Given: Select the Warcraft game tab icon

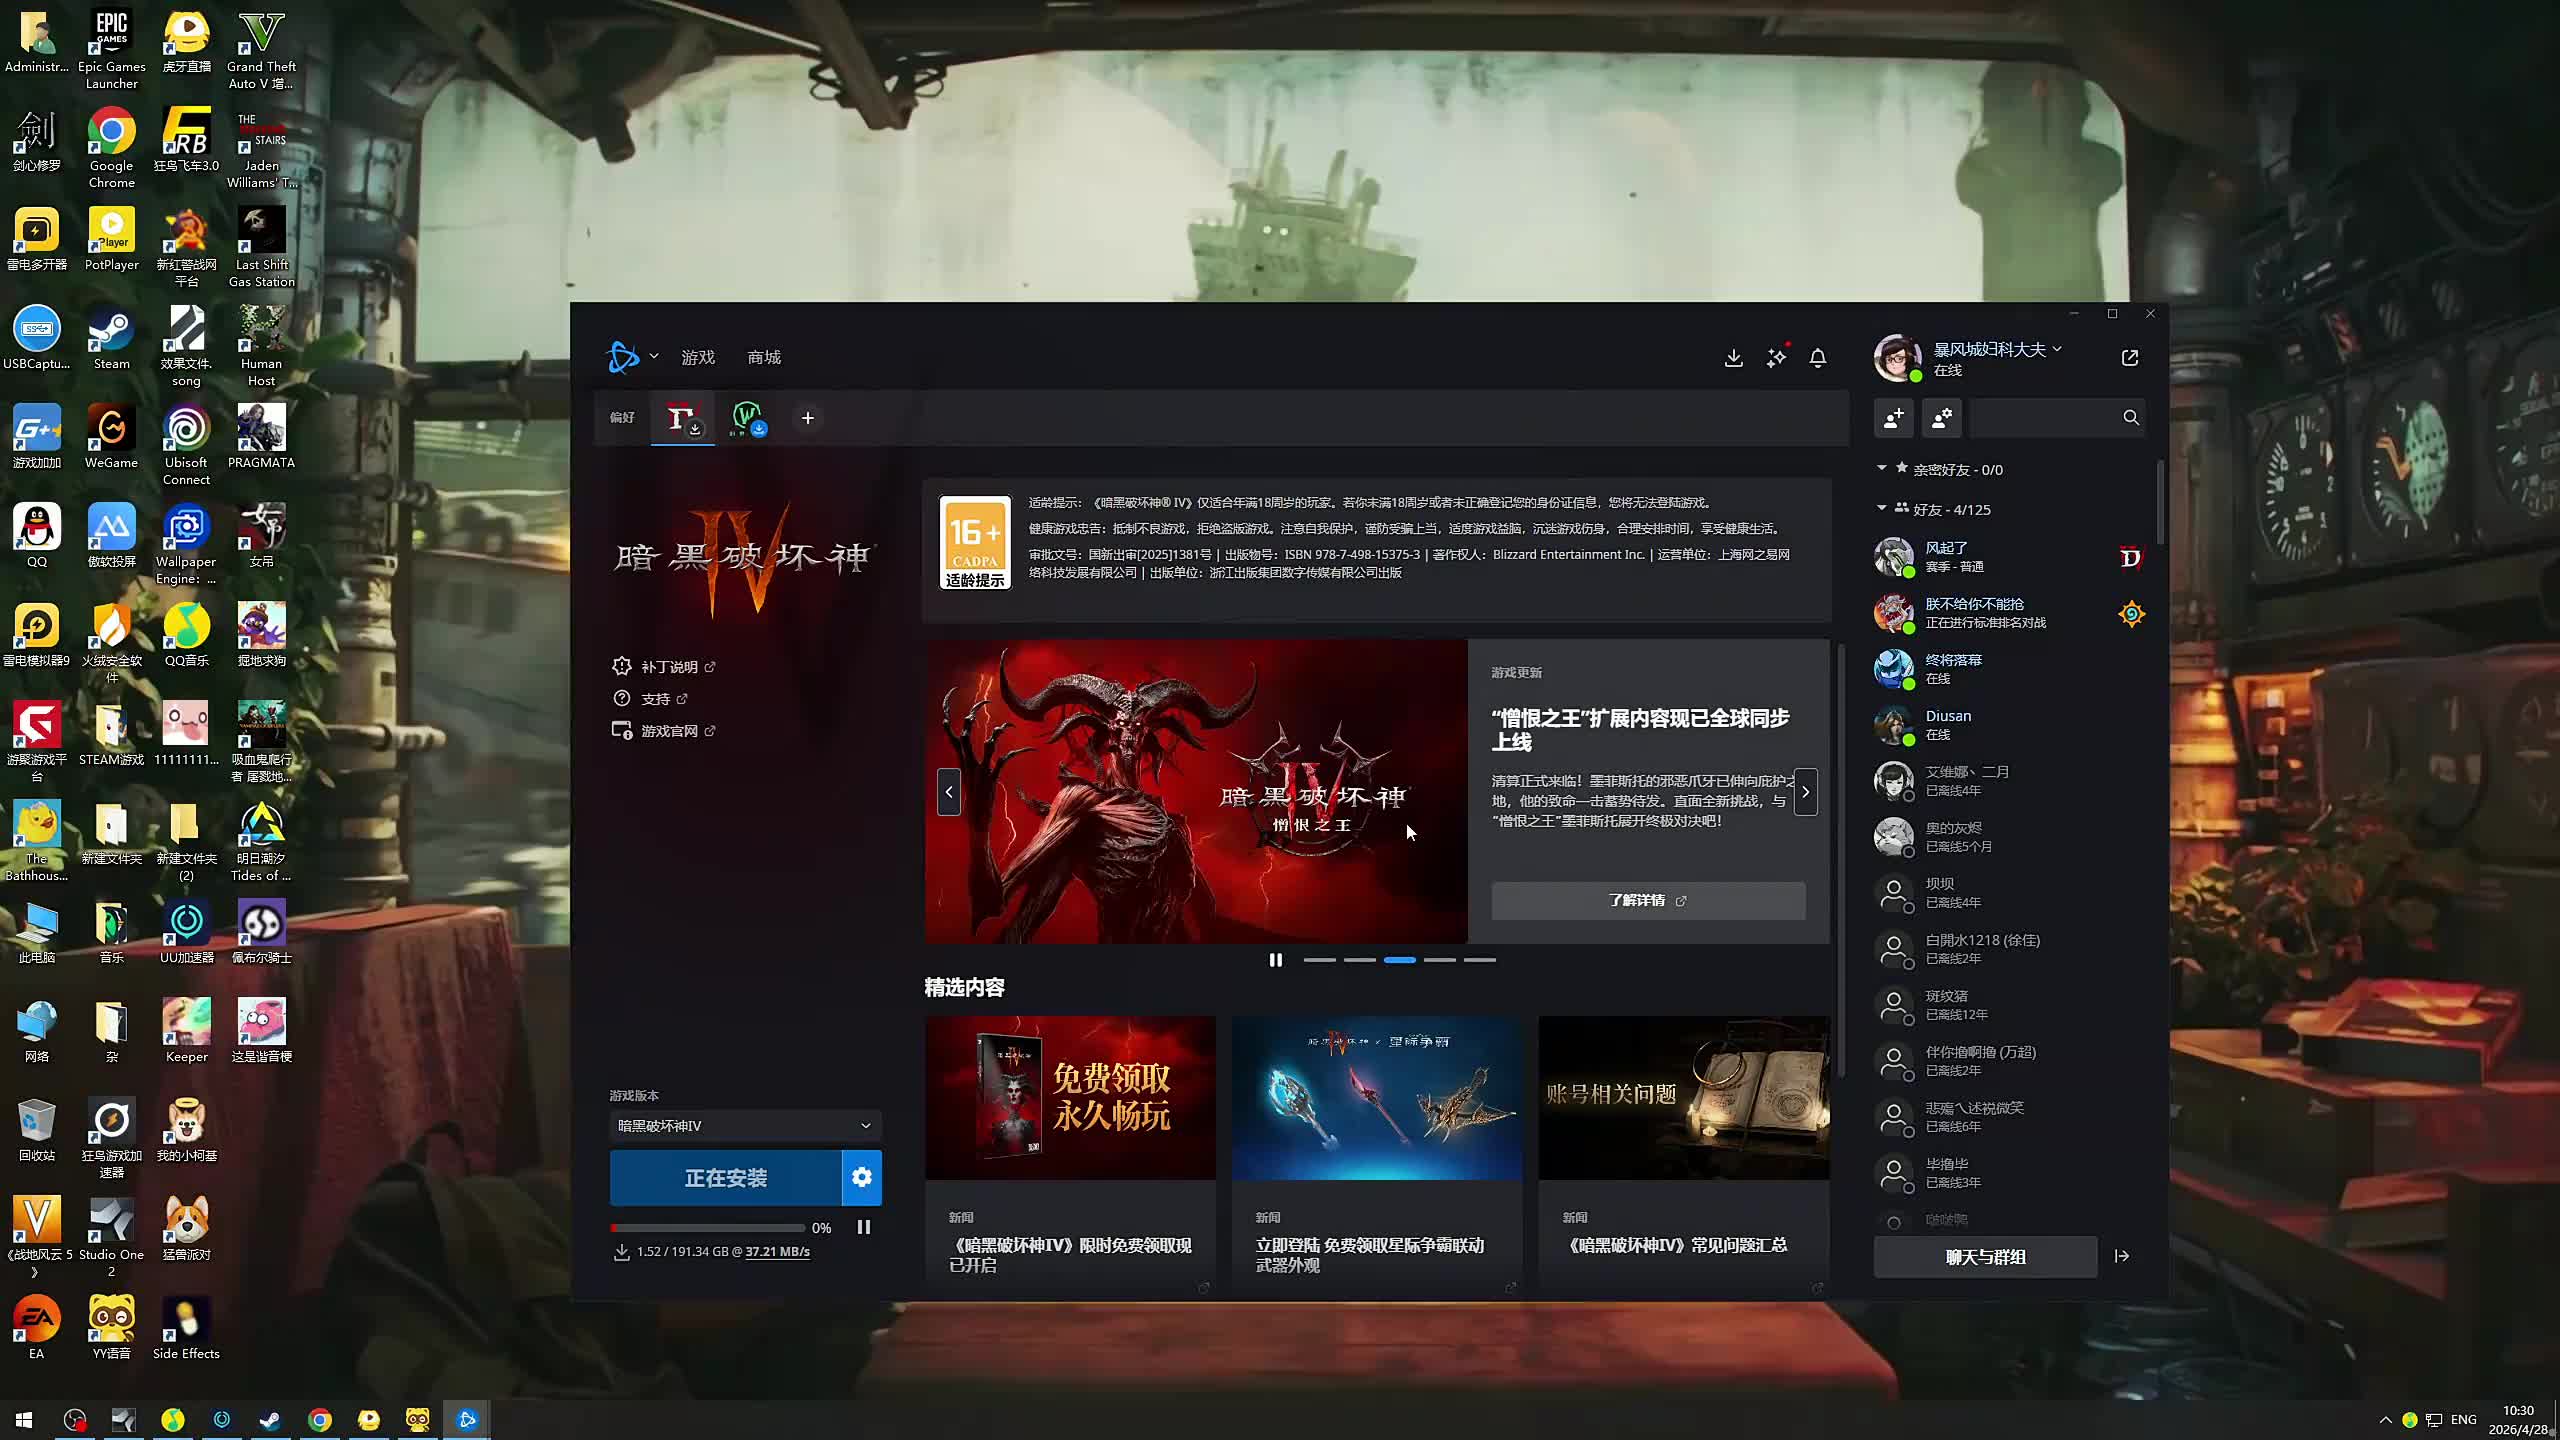Looking at the screenshot, I should click(x=747, y=418).
